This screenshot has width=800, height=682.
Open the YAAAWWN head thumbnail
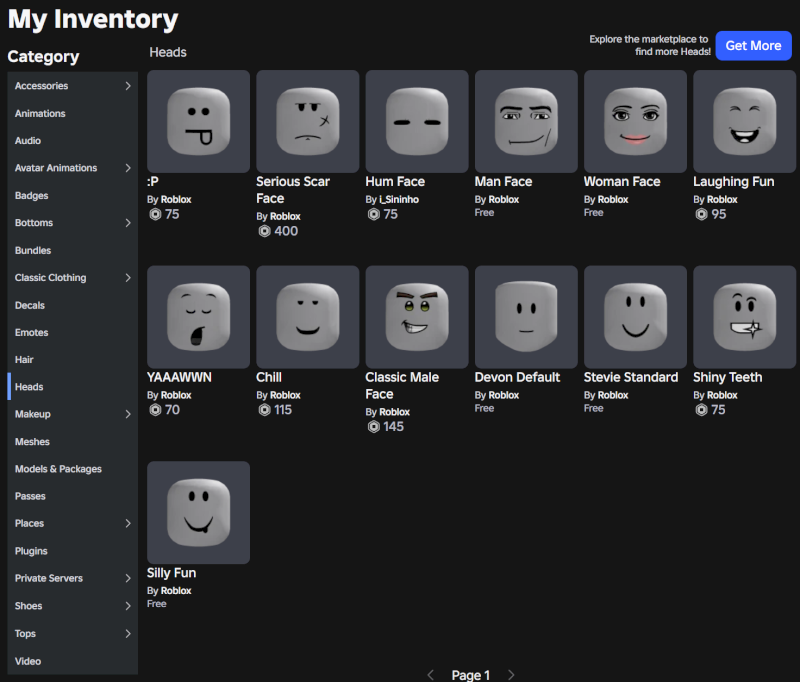pos(198,317)
